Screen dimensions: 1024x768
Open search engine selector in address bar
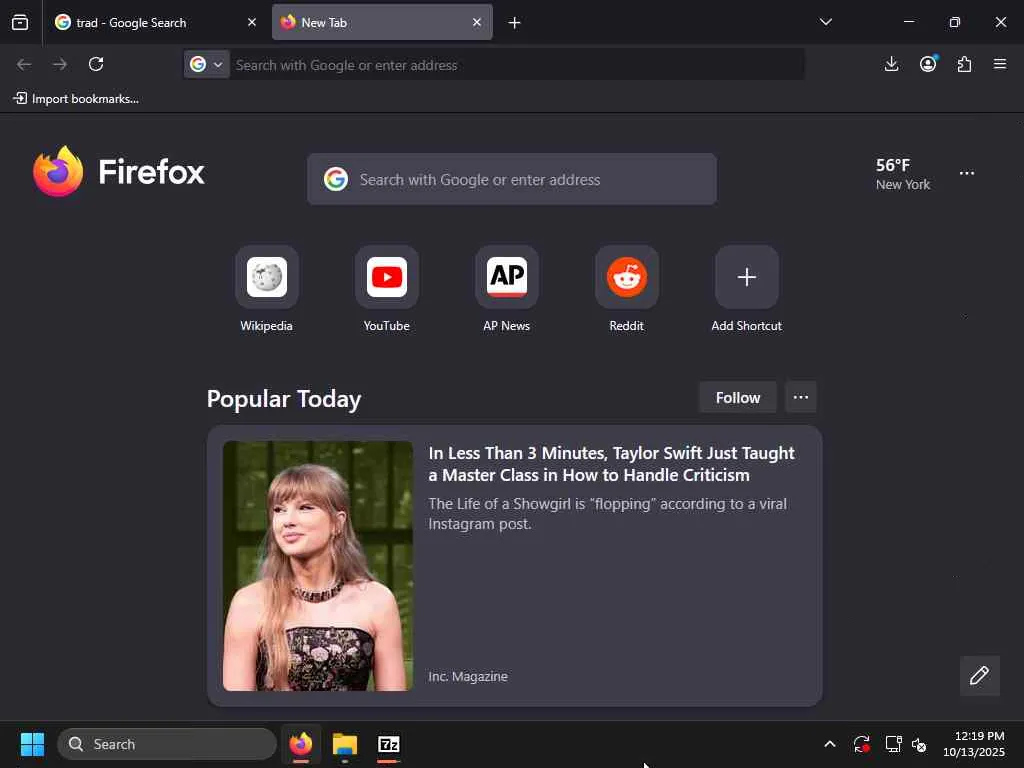point(206,65)
